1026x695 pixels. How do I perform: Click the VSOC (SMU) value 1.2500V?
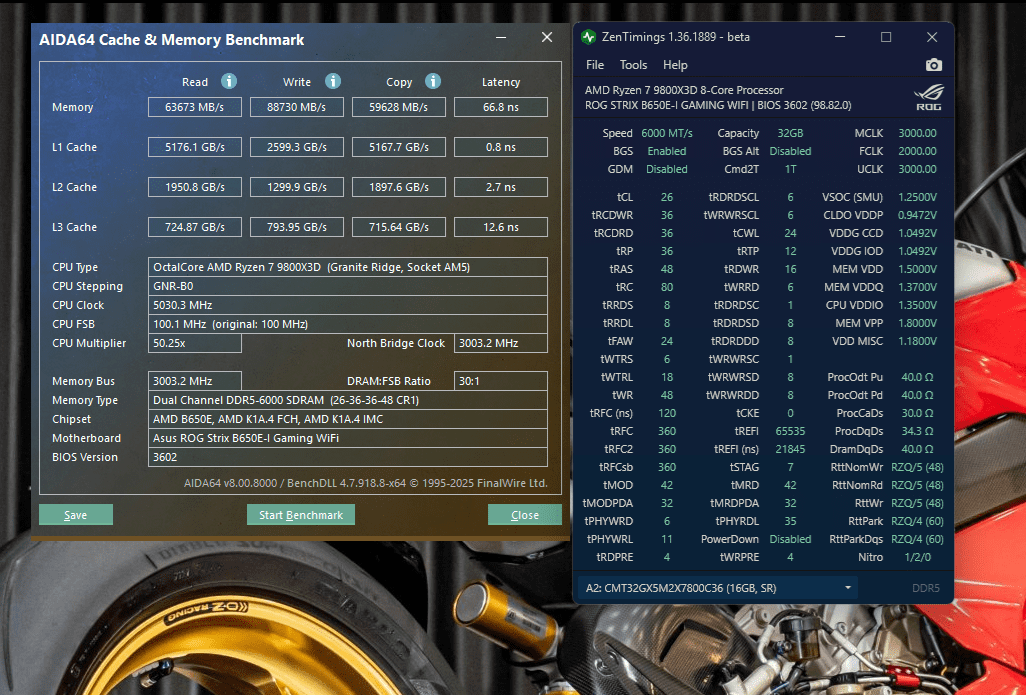click(917, 197)
